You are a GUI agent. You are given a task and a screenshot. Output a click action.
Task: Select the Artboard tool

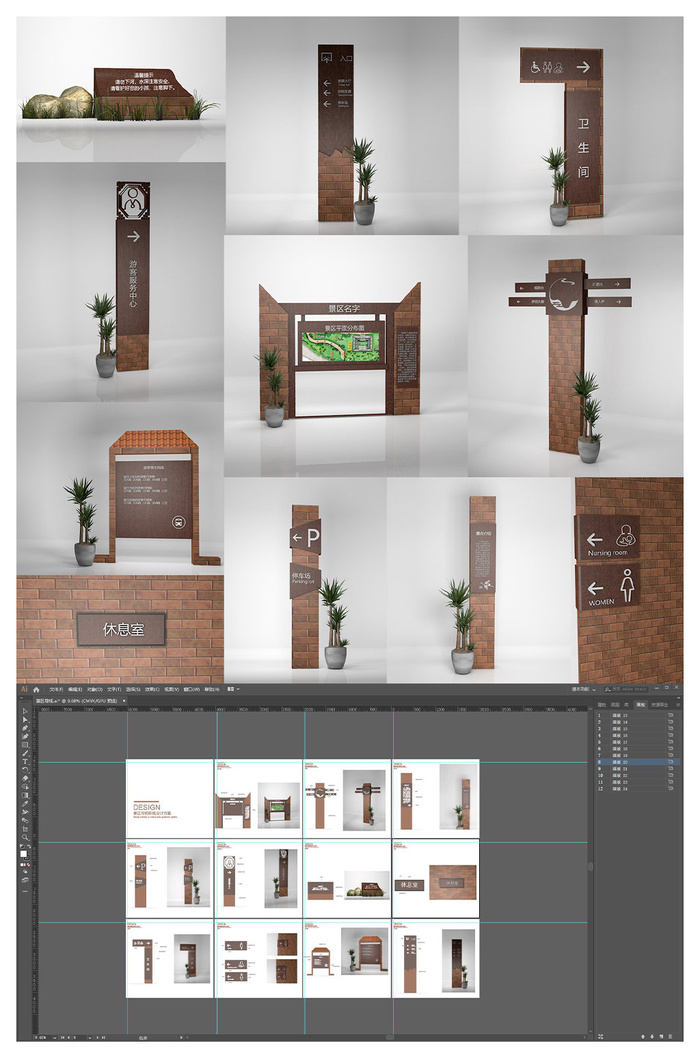click(25, 829)
